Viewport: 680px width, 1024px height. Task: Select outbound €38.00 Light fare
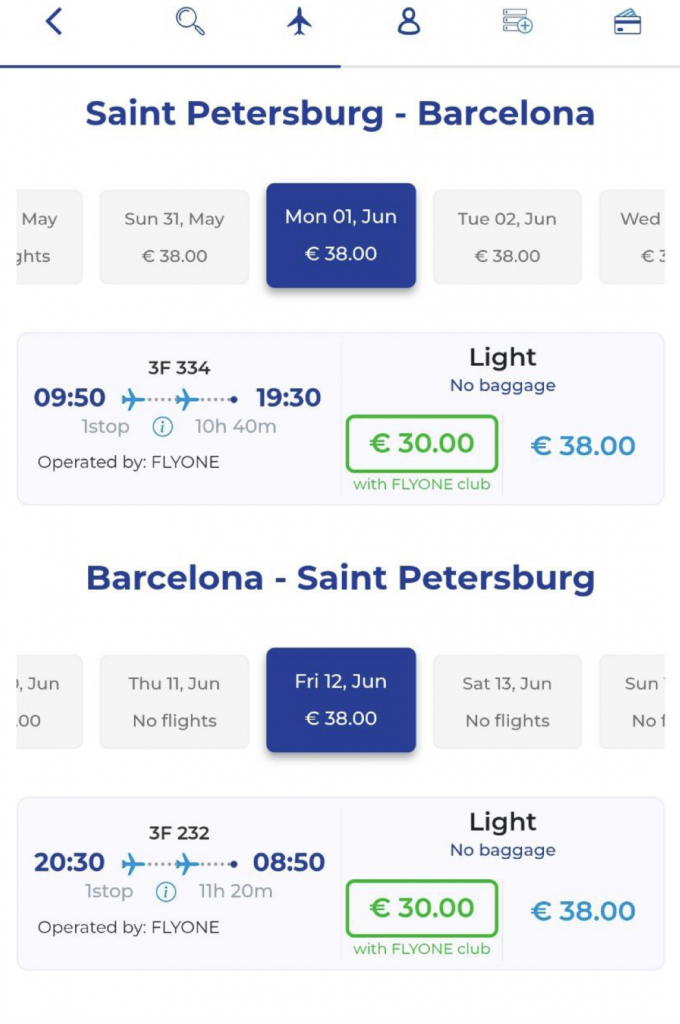click(583, 446)
